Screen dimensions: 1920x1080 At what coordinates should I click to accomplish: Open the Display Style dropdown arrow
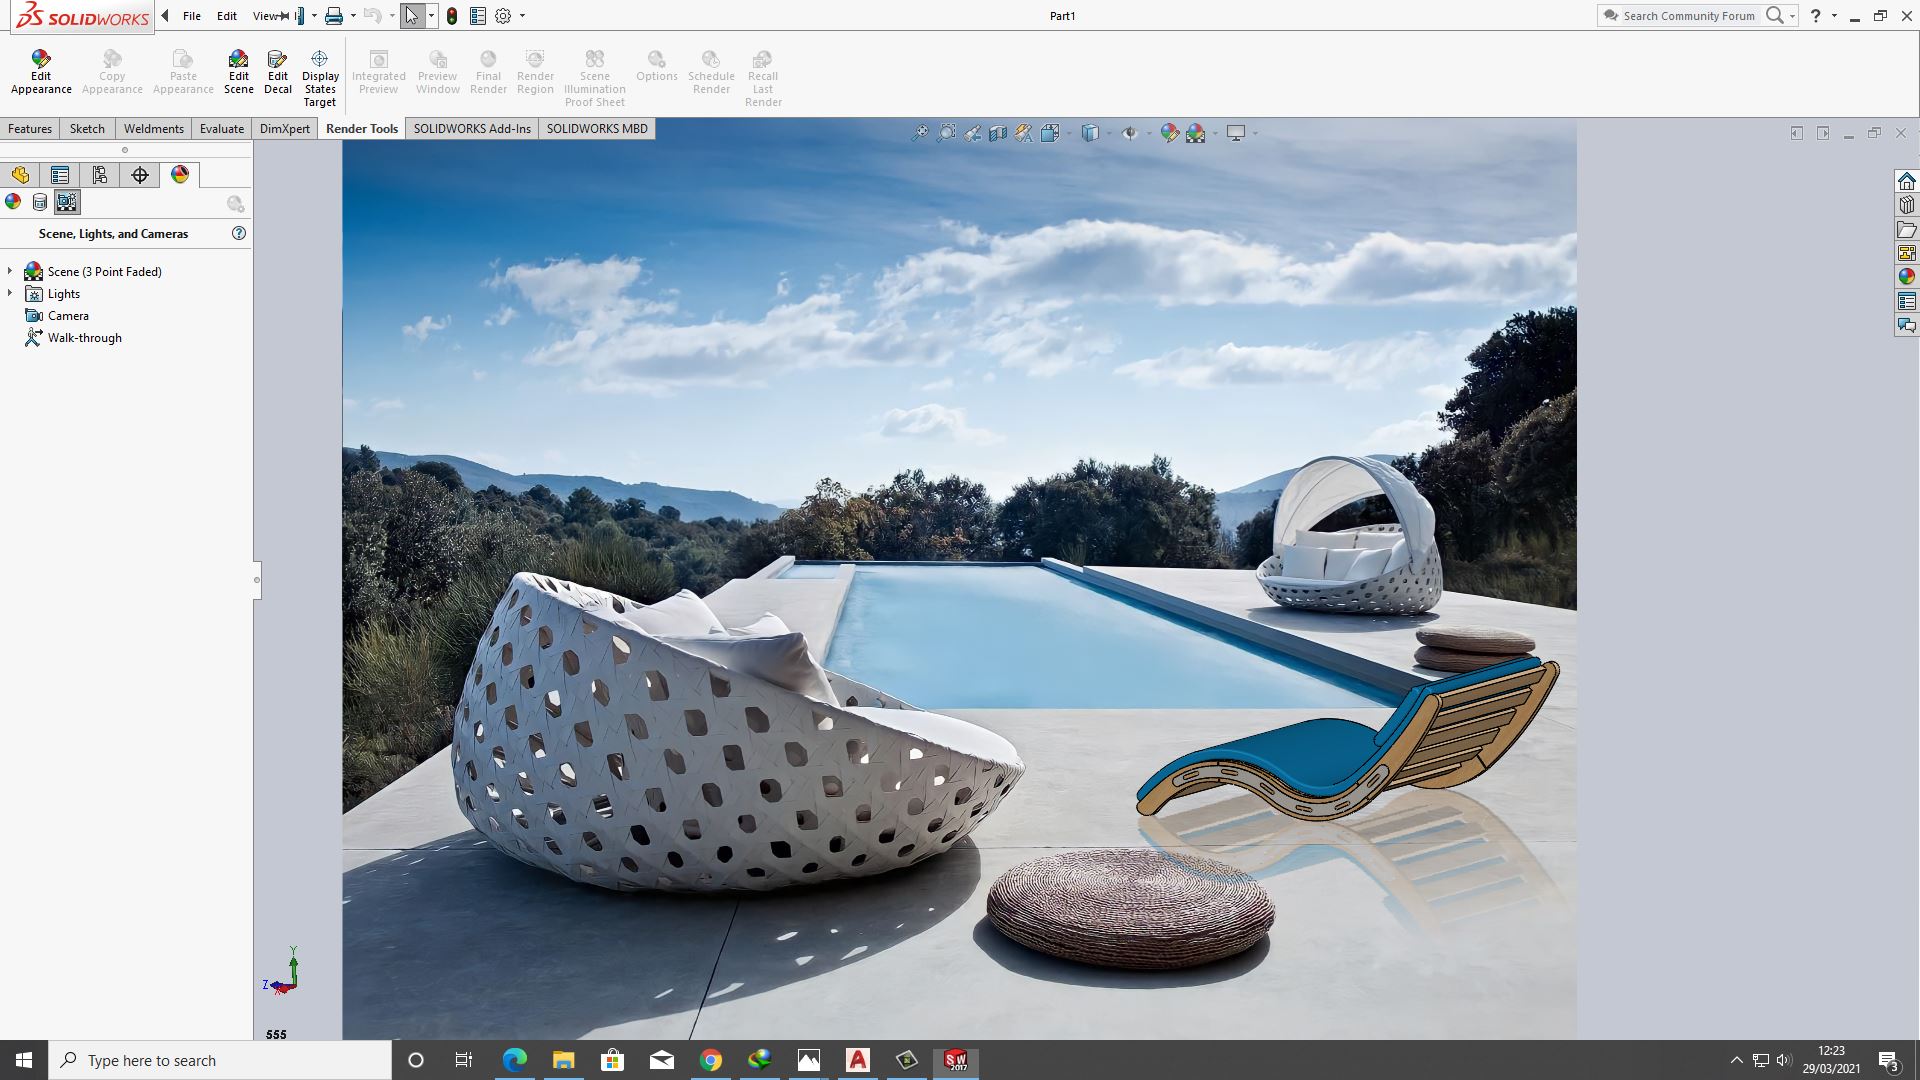coord(1108,133)
